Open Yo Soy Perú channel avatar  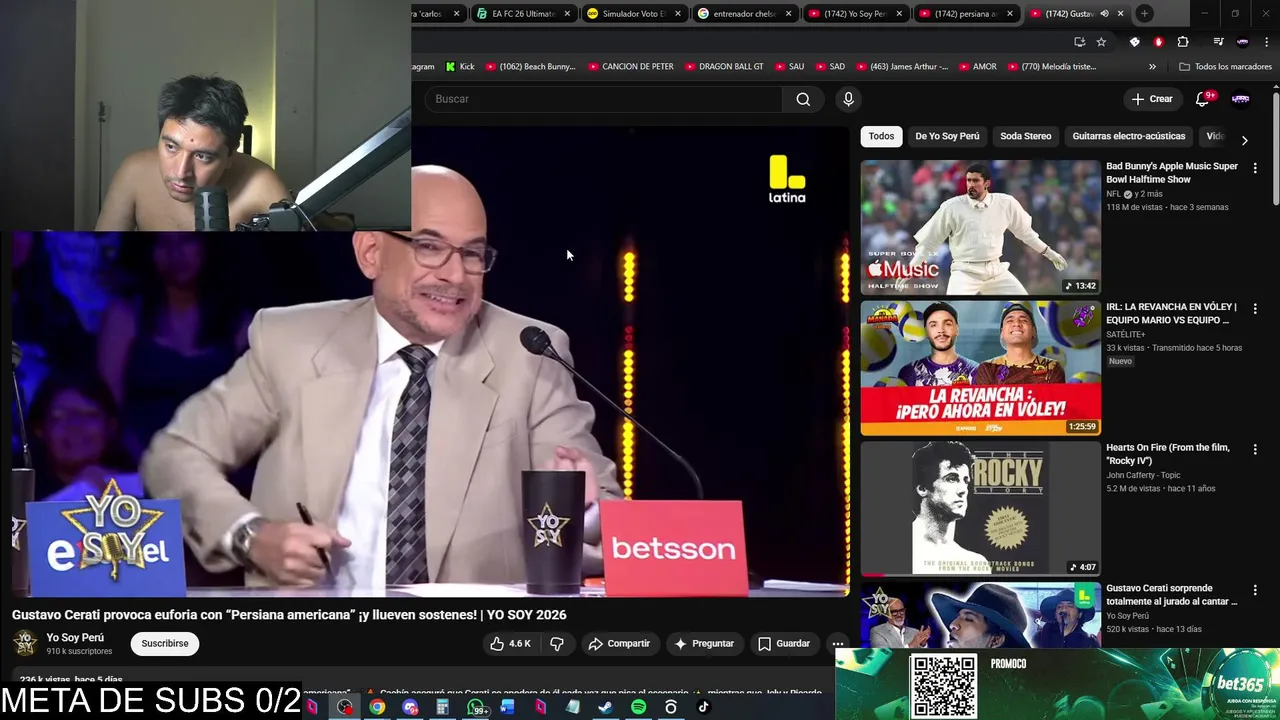pos(25,643)
